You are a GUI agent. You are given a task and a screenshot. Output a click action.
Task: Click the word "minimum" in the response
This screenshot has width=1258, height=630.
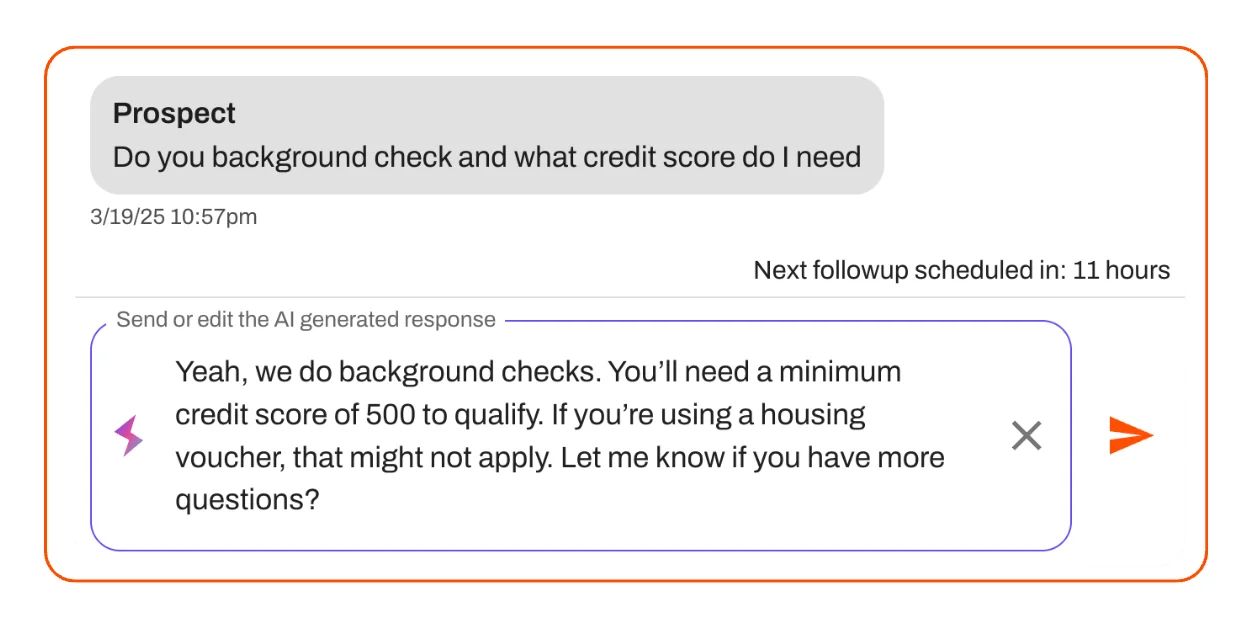pyautogui.click(x=840, y=372)
